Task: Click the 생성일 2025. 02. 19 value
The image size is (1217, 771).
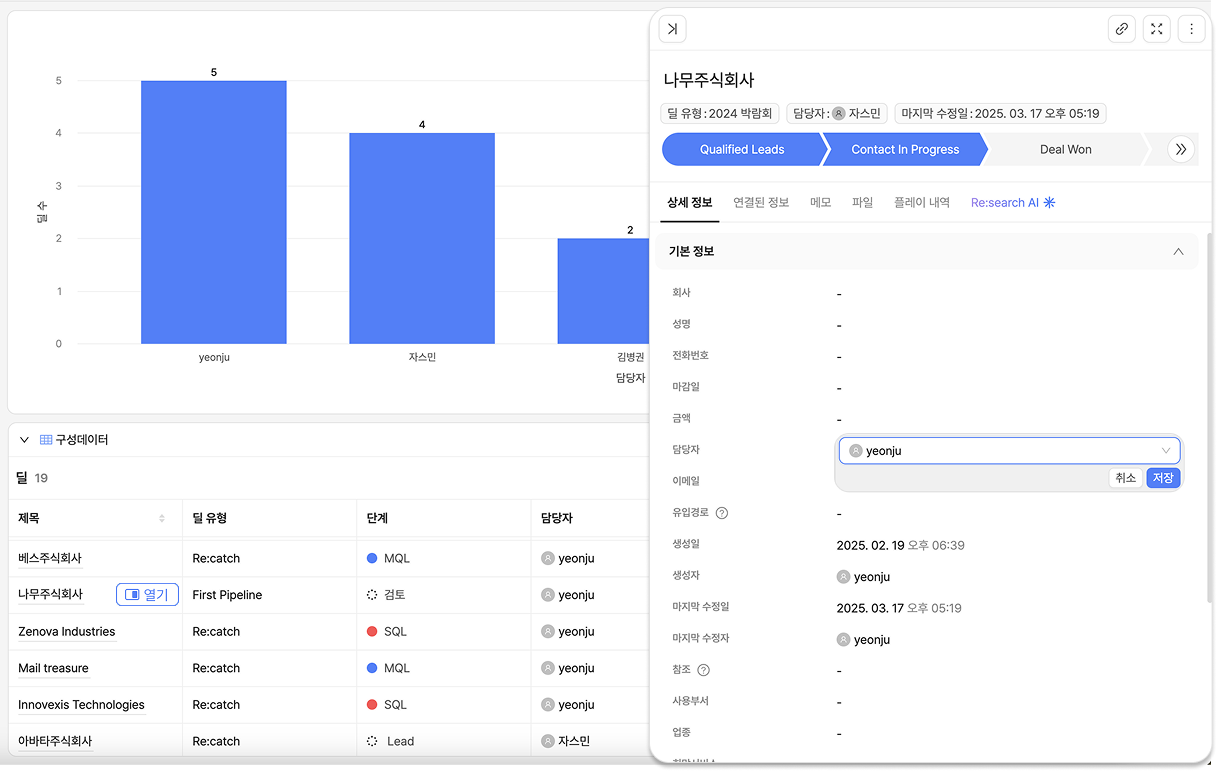Action: click(900, 546)
